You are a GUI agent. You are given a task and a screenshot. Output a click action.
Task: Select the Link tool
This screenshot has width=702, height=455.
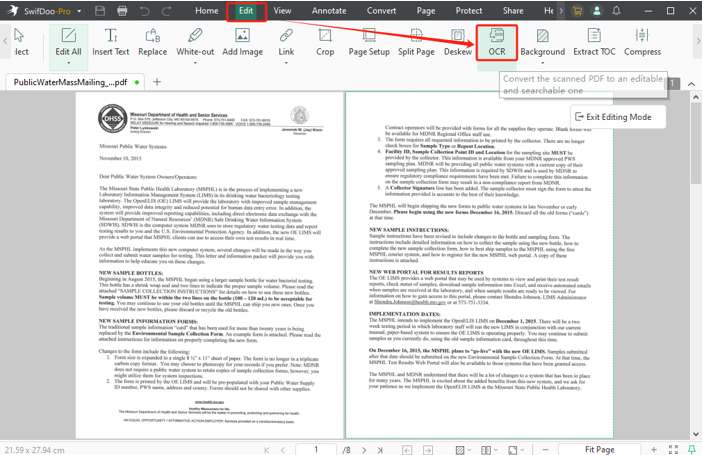286,42
